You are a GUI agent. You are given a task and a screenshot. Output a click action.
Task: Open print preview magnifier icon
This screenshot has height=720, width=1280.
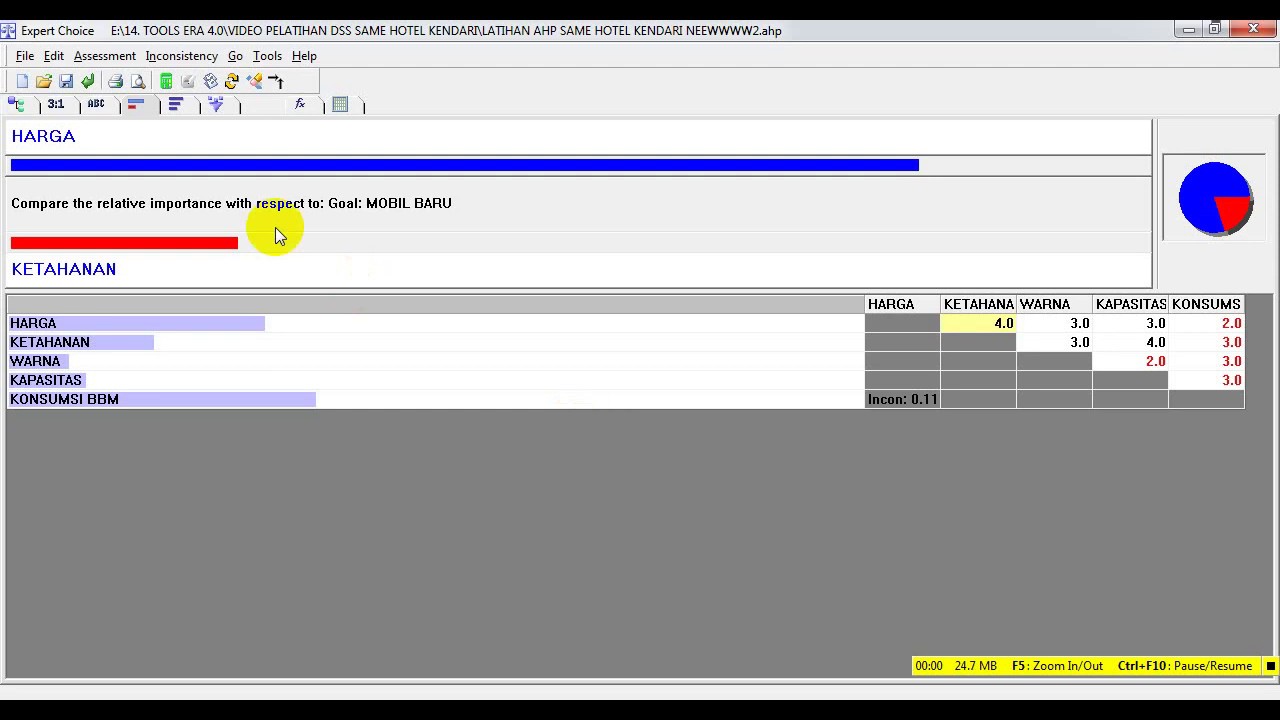pos(138,81)
